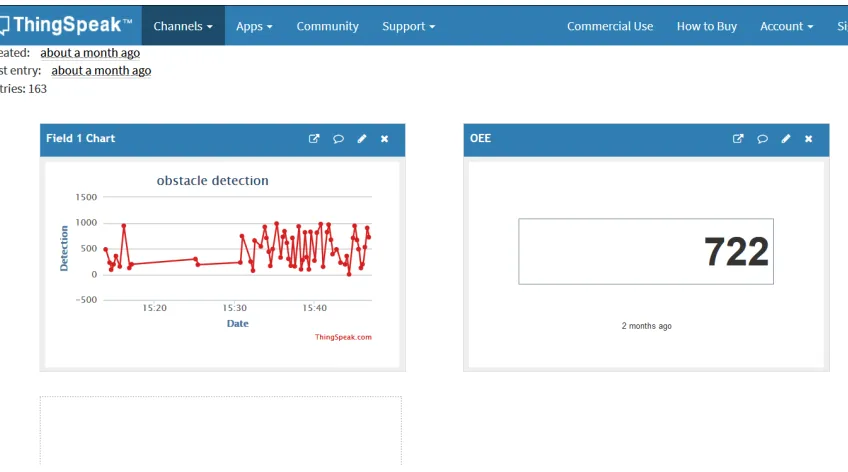Click the 15:20 tick label on chart

point(155,308)
